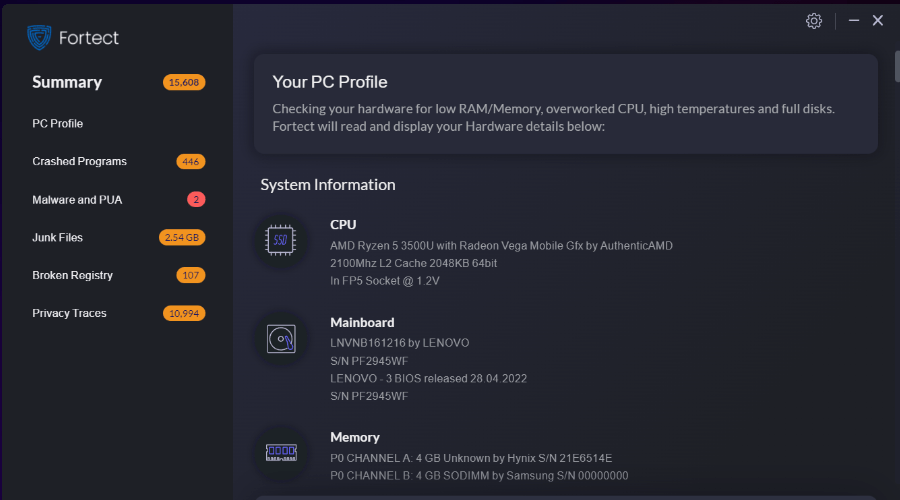Click the System Information heading
This screenshot has height=500, width=900.
(x=328, y=184)
